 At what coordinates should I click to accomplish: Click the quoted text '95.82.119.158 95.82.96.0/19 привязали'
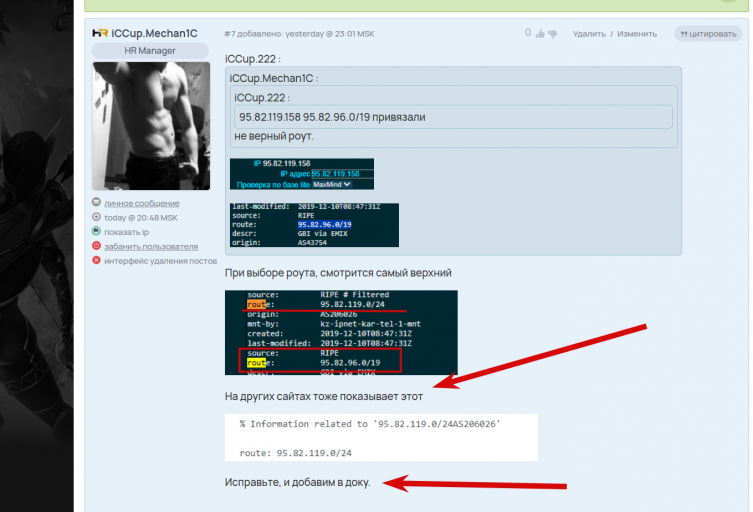332,117
